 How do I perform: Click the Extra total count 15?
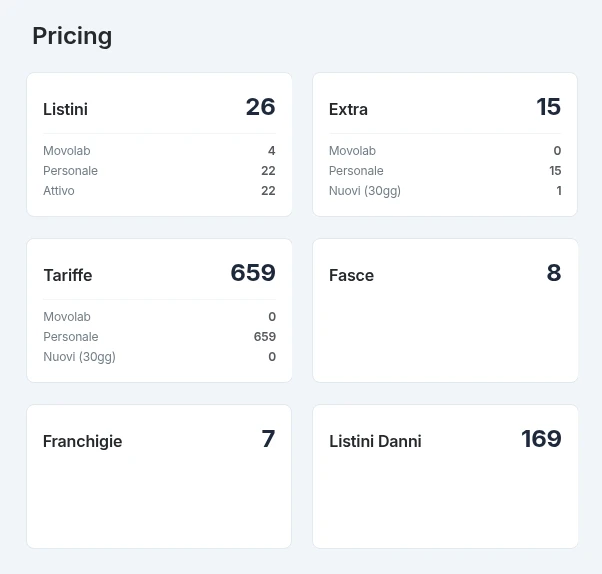549,107
